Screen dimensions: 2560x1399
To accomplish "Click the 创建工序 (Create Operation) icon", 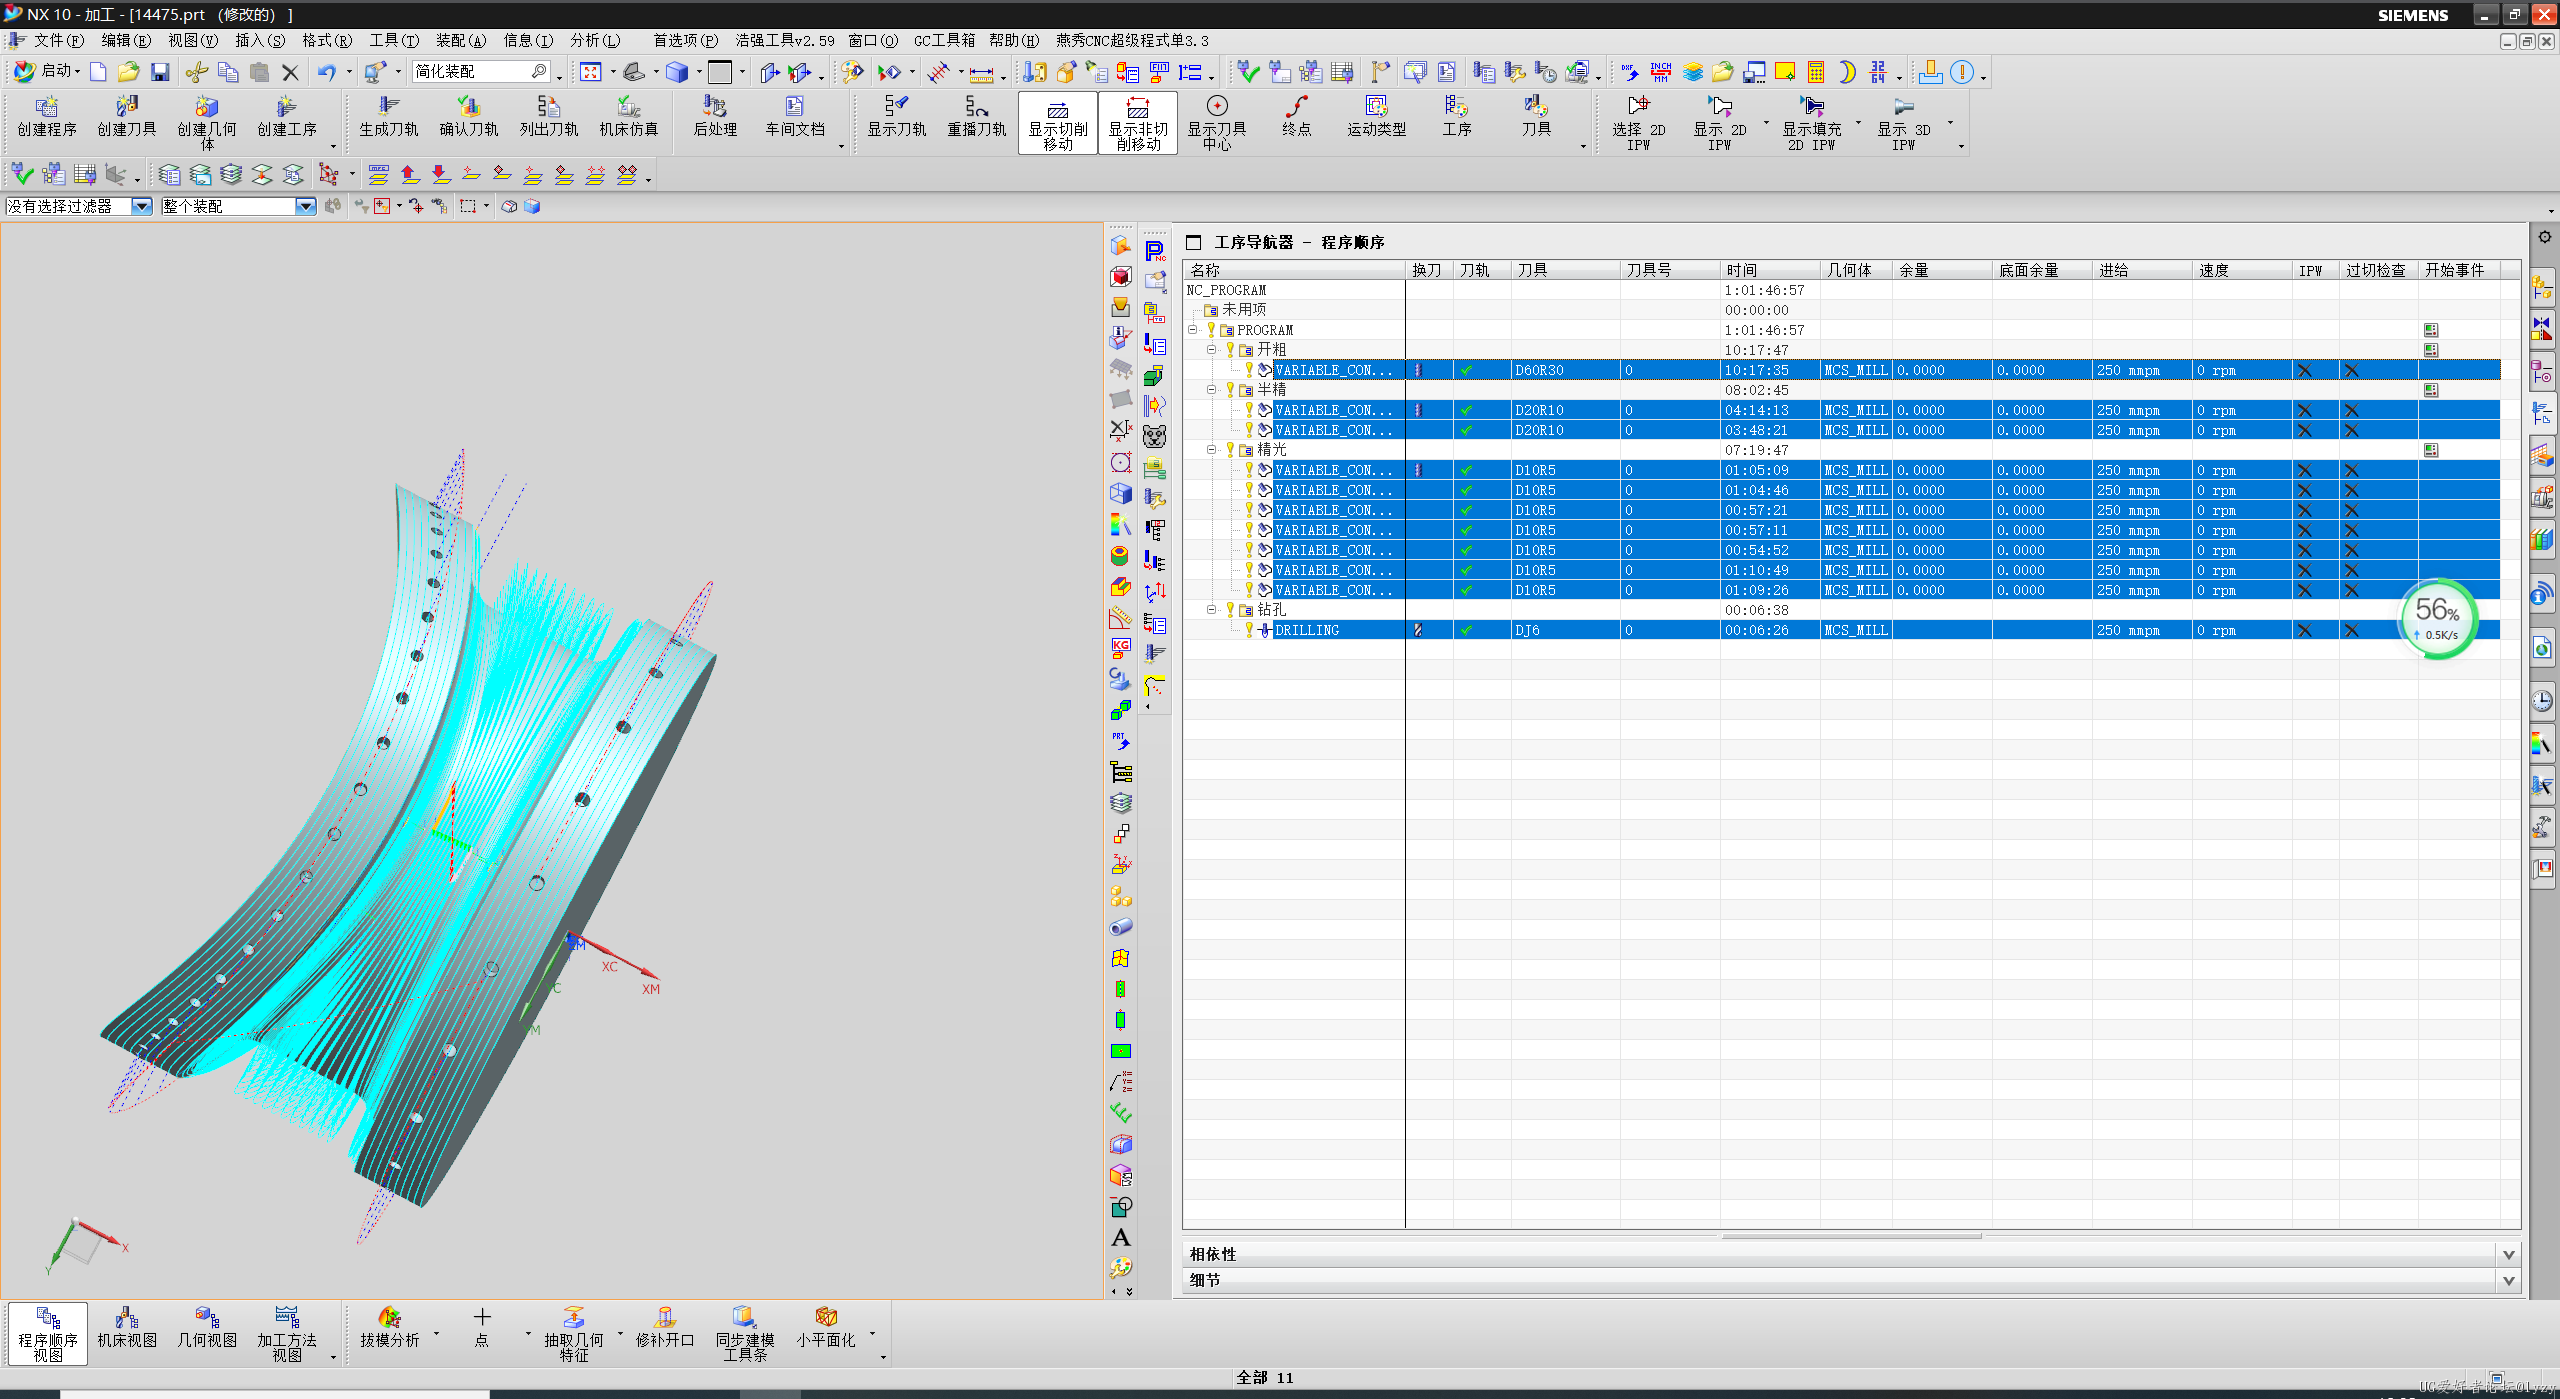I will (x=287, y=118).
